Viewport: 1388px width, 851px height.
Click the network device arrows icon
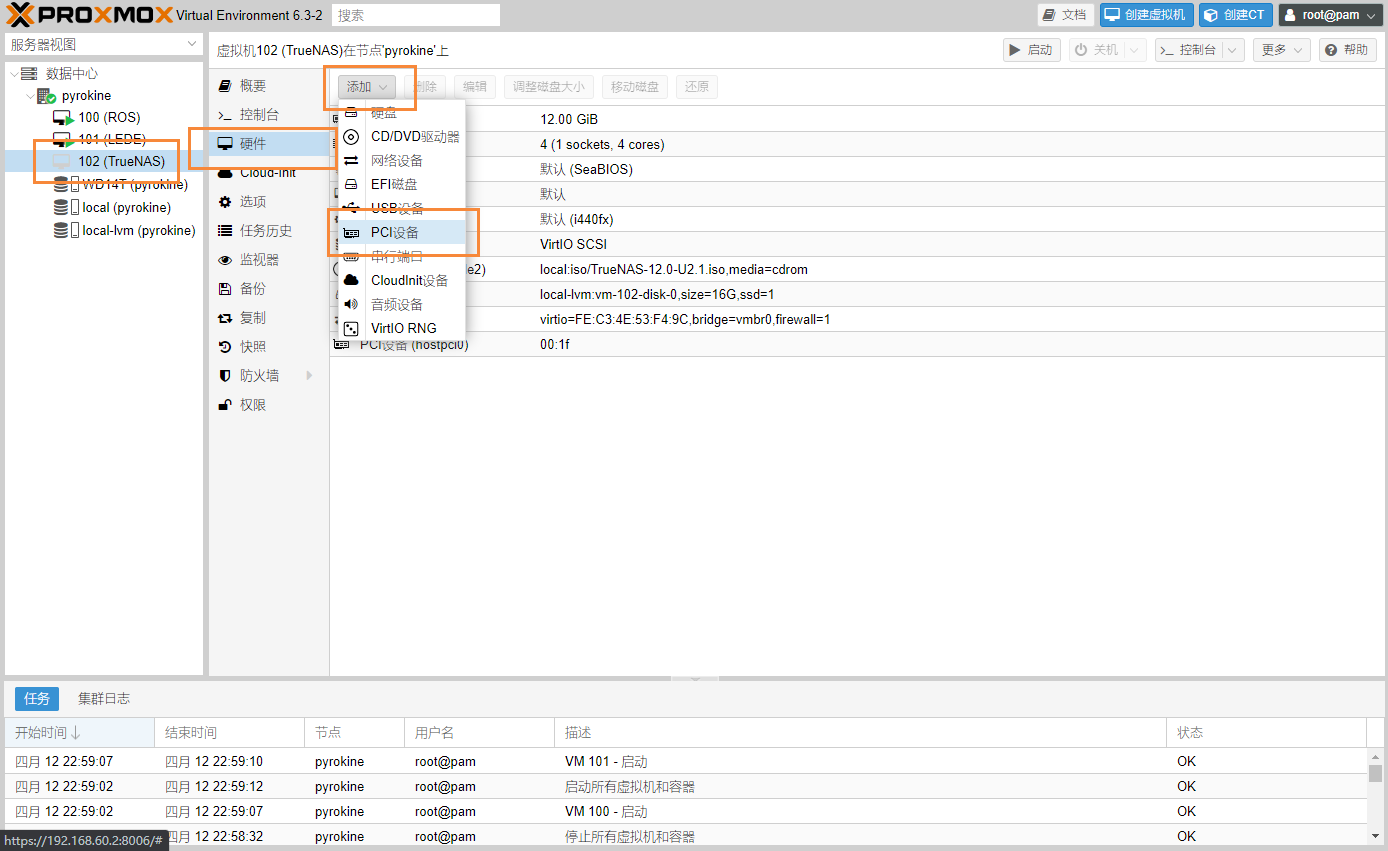coord(351,161)
